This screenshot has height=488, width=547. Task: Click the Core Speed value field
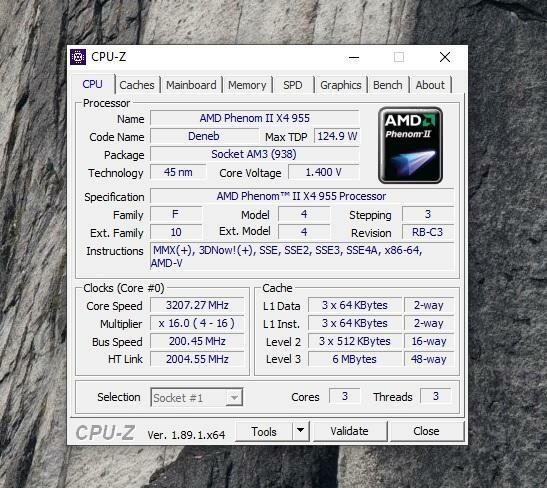pyautogui.click(x=197, y=305)
